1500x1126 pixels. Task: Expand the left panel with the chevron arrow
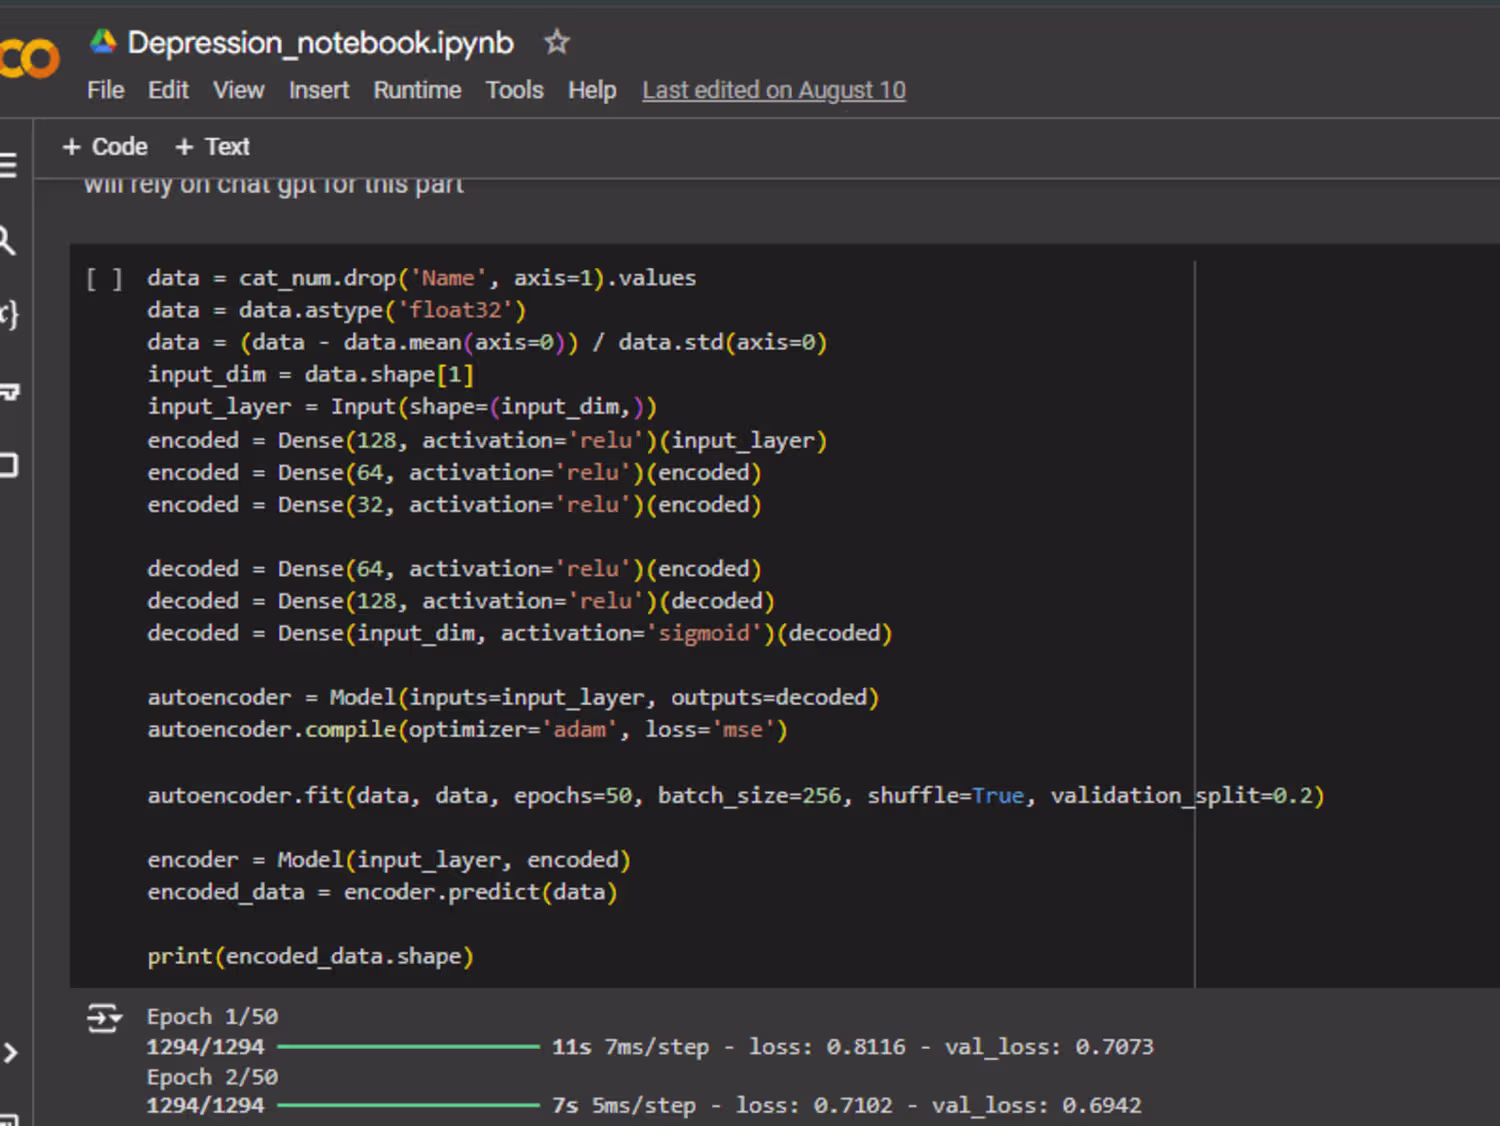(10, 1052)
